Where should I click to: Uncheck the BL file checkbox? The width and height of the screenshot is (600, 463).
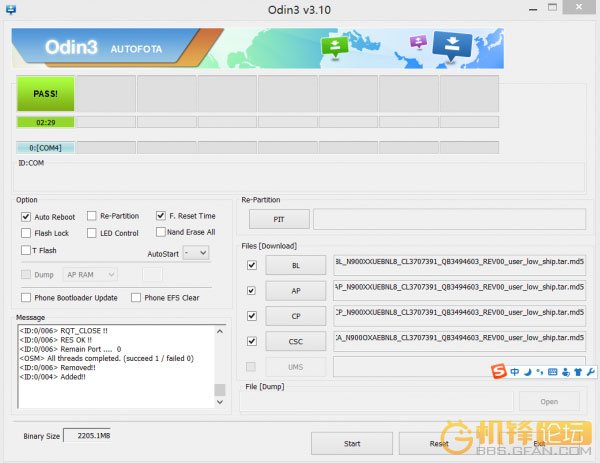coord(252,265)
